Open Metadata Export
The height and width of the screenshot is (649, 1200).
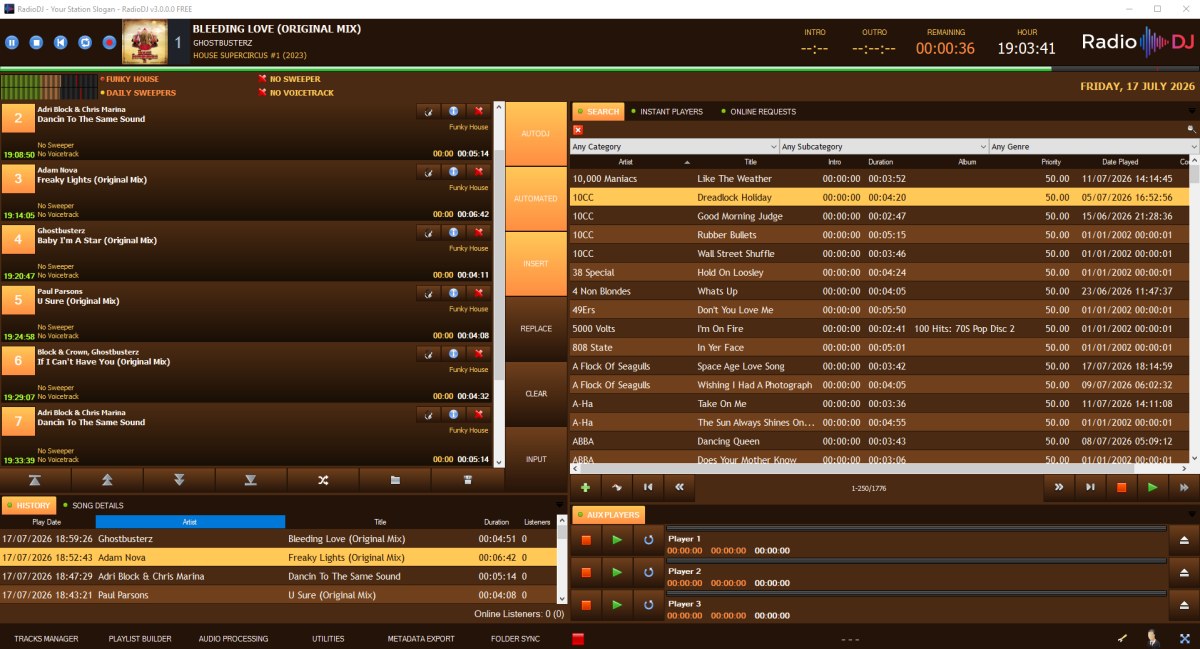click(421, 639)
